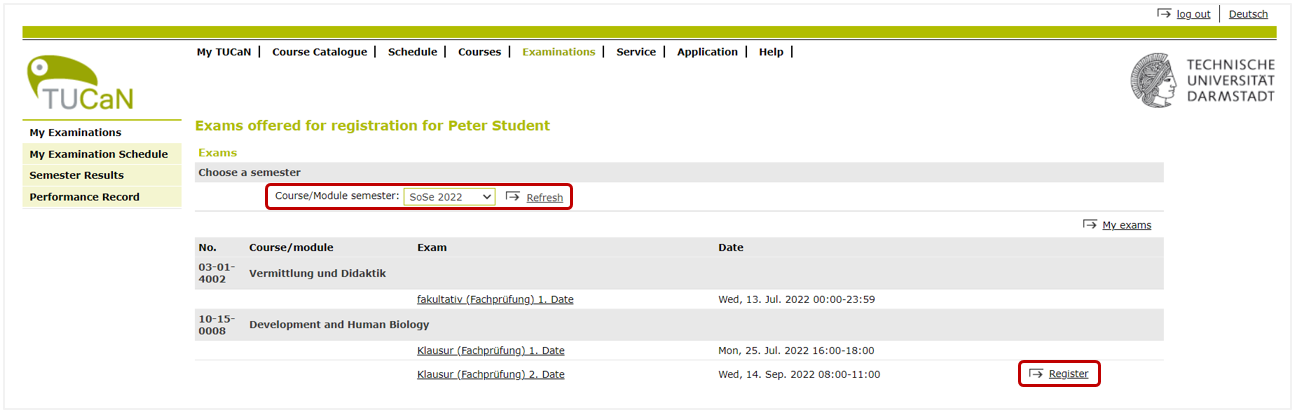The width and height of the screenshot is (1295, 412).
Task: Click the Course/module column header
Action: [291, 247]
